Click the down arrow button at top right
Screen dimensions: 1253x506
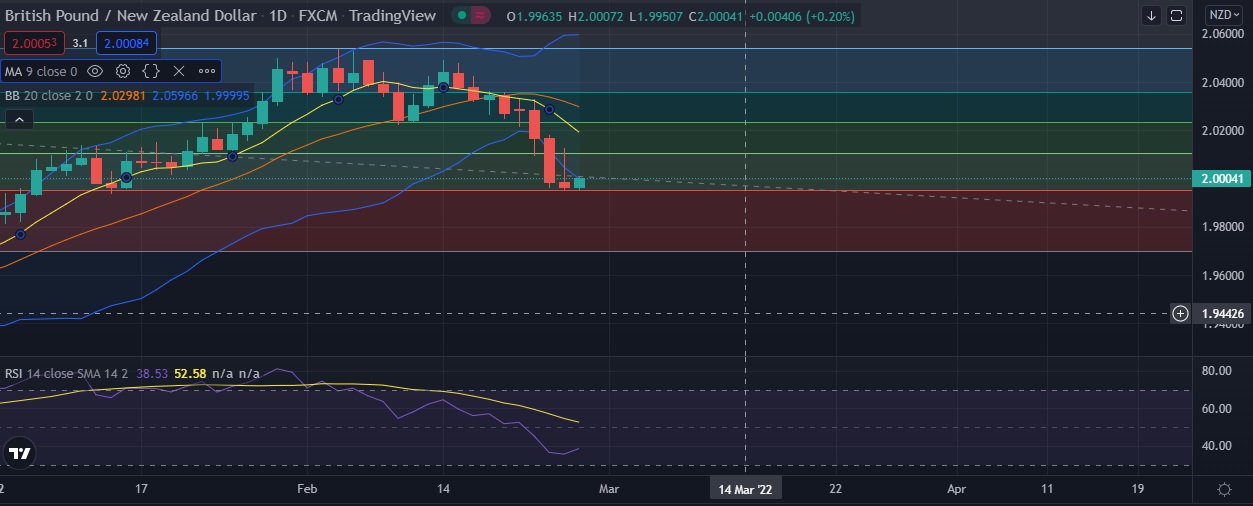(x=1151, y=15)
